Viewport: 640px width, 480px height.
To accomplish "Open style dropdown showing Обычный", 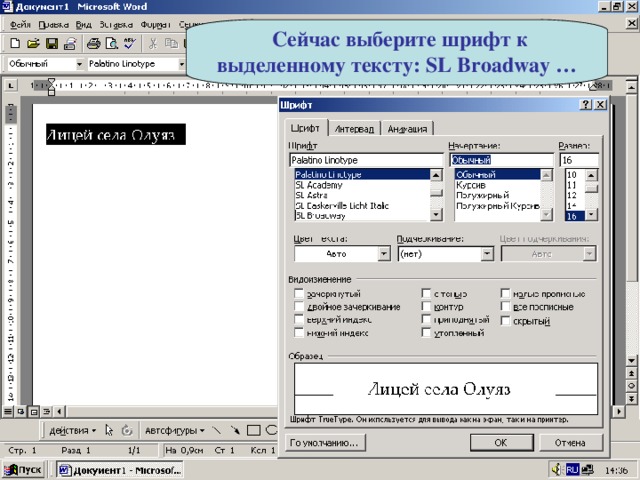I will [79, 64].
